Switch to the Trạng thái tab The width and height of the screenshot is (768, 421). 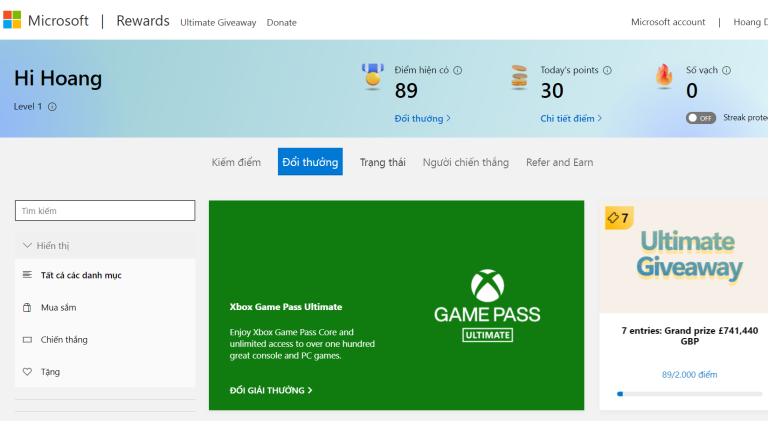(x=382, y=162)
